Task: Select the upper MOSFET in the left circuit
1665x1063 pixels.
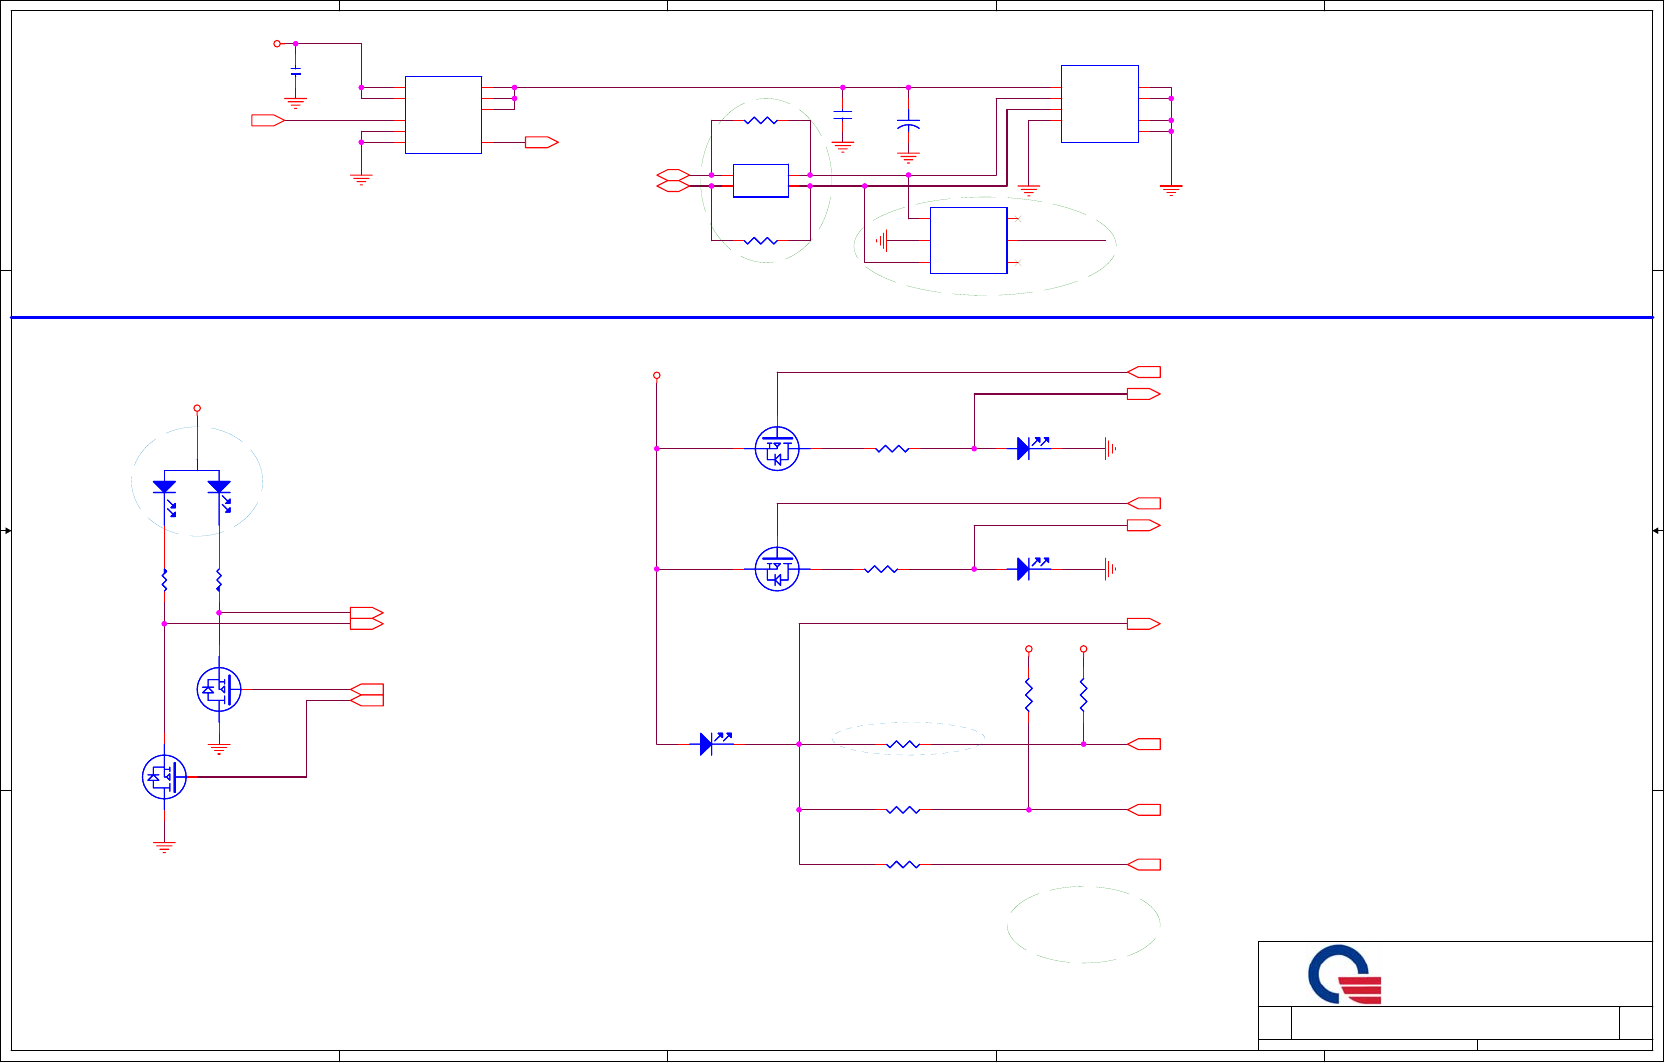Action: (219, 689)
